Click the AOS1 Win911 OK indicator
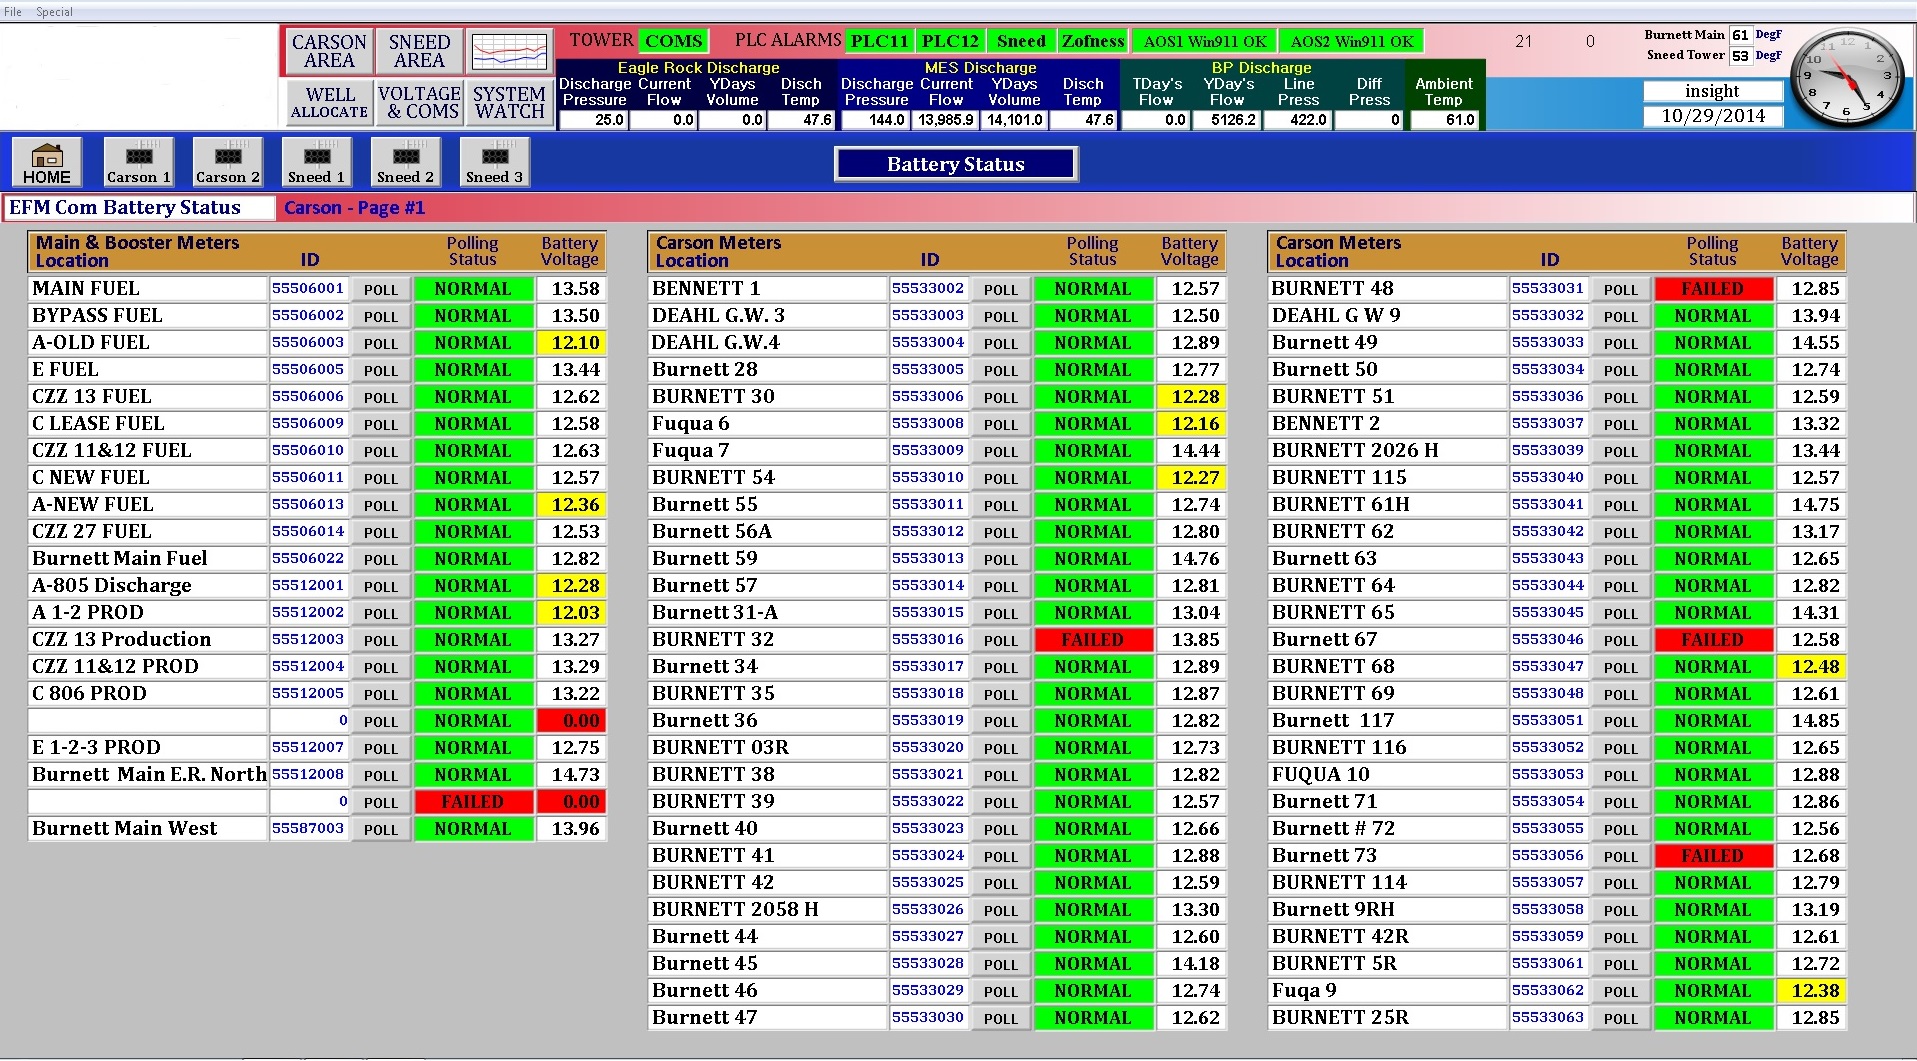The width and height of the screenshot is (1917, 1061). 1203,41
